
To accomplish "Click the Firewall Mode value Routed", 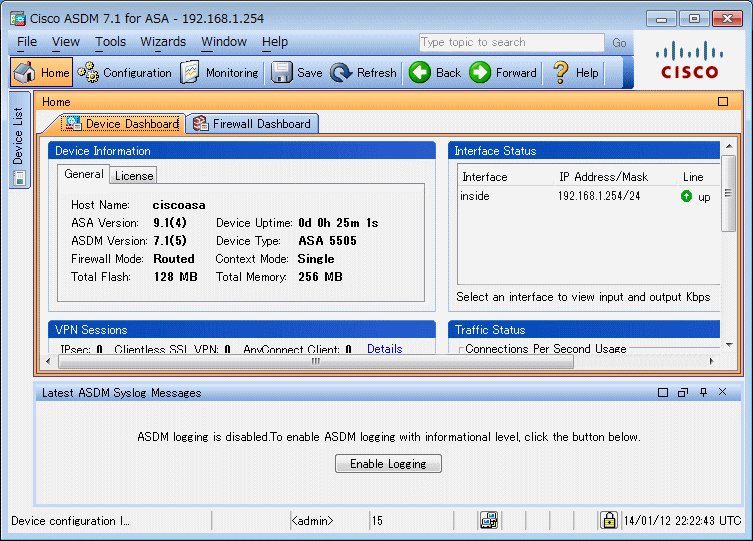I will [x=174, y=259].
